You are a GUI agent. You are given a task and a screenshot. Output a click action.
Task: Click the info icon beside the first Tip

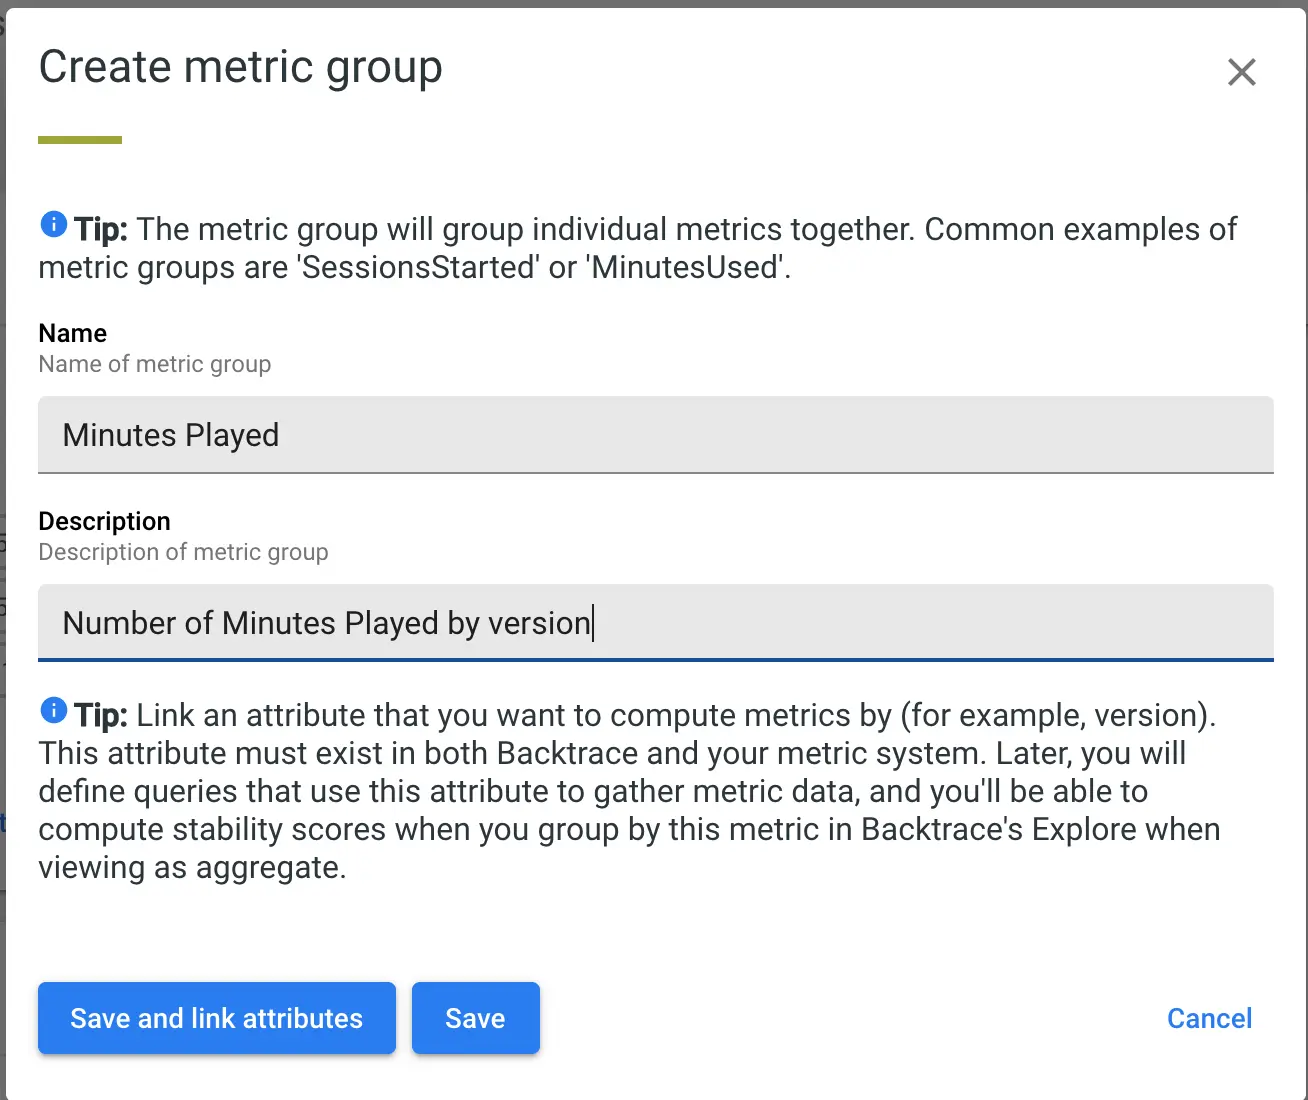(x=53, y=225)
